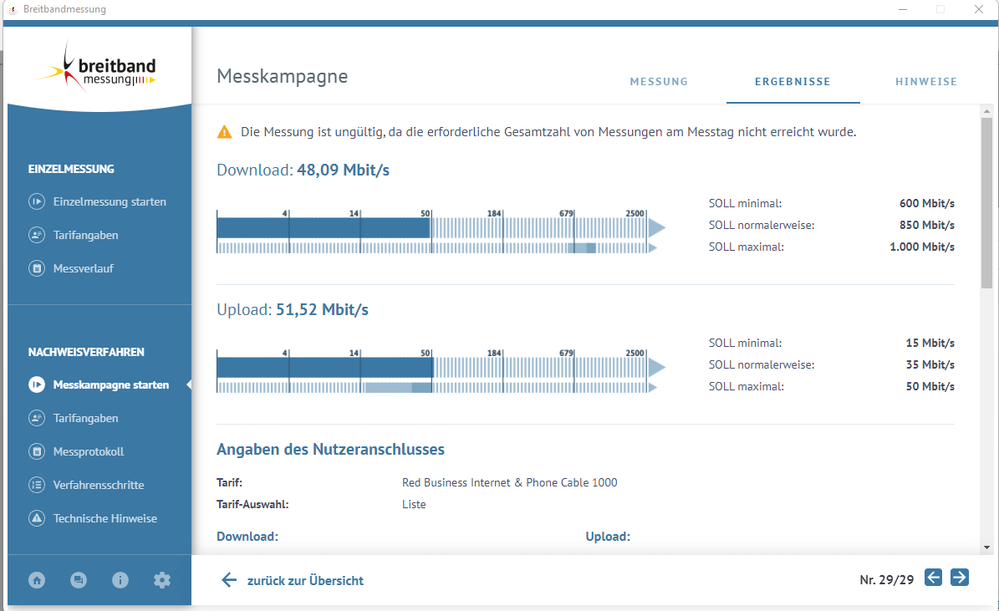The height and width of the screenshot is (611, 999).
Task: Click the orange warning triangle icon
Action: (x=224, y=132)
